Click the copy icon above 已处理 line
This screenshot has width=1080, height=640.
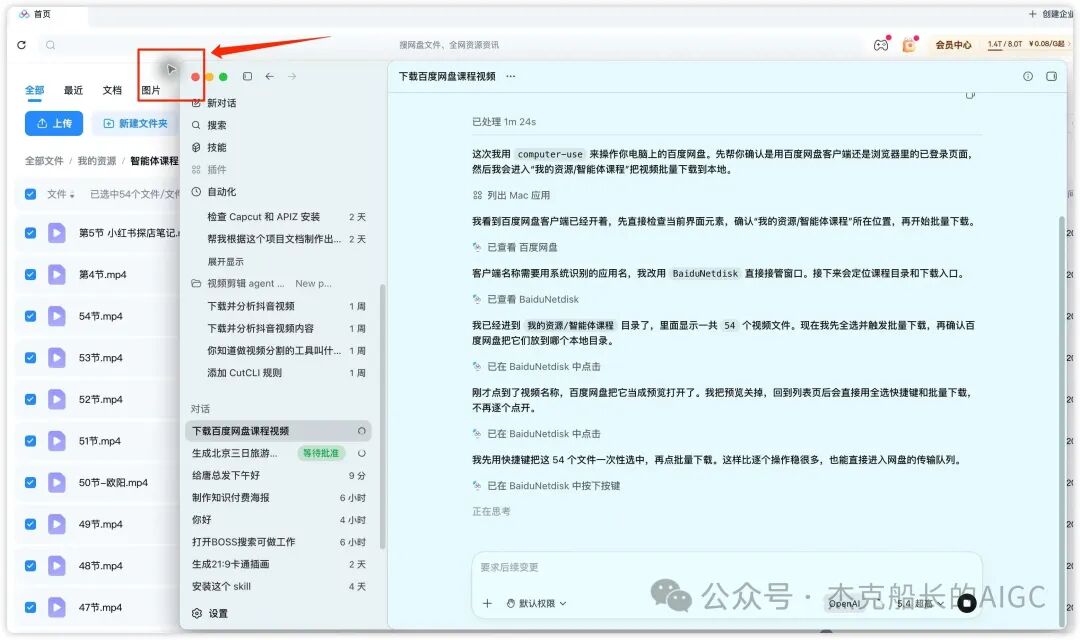(970, 95)
